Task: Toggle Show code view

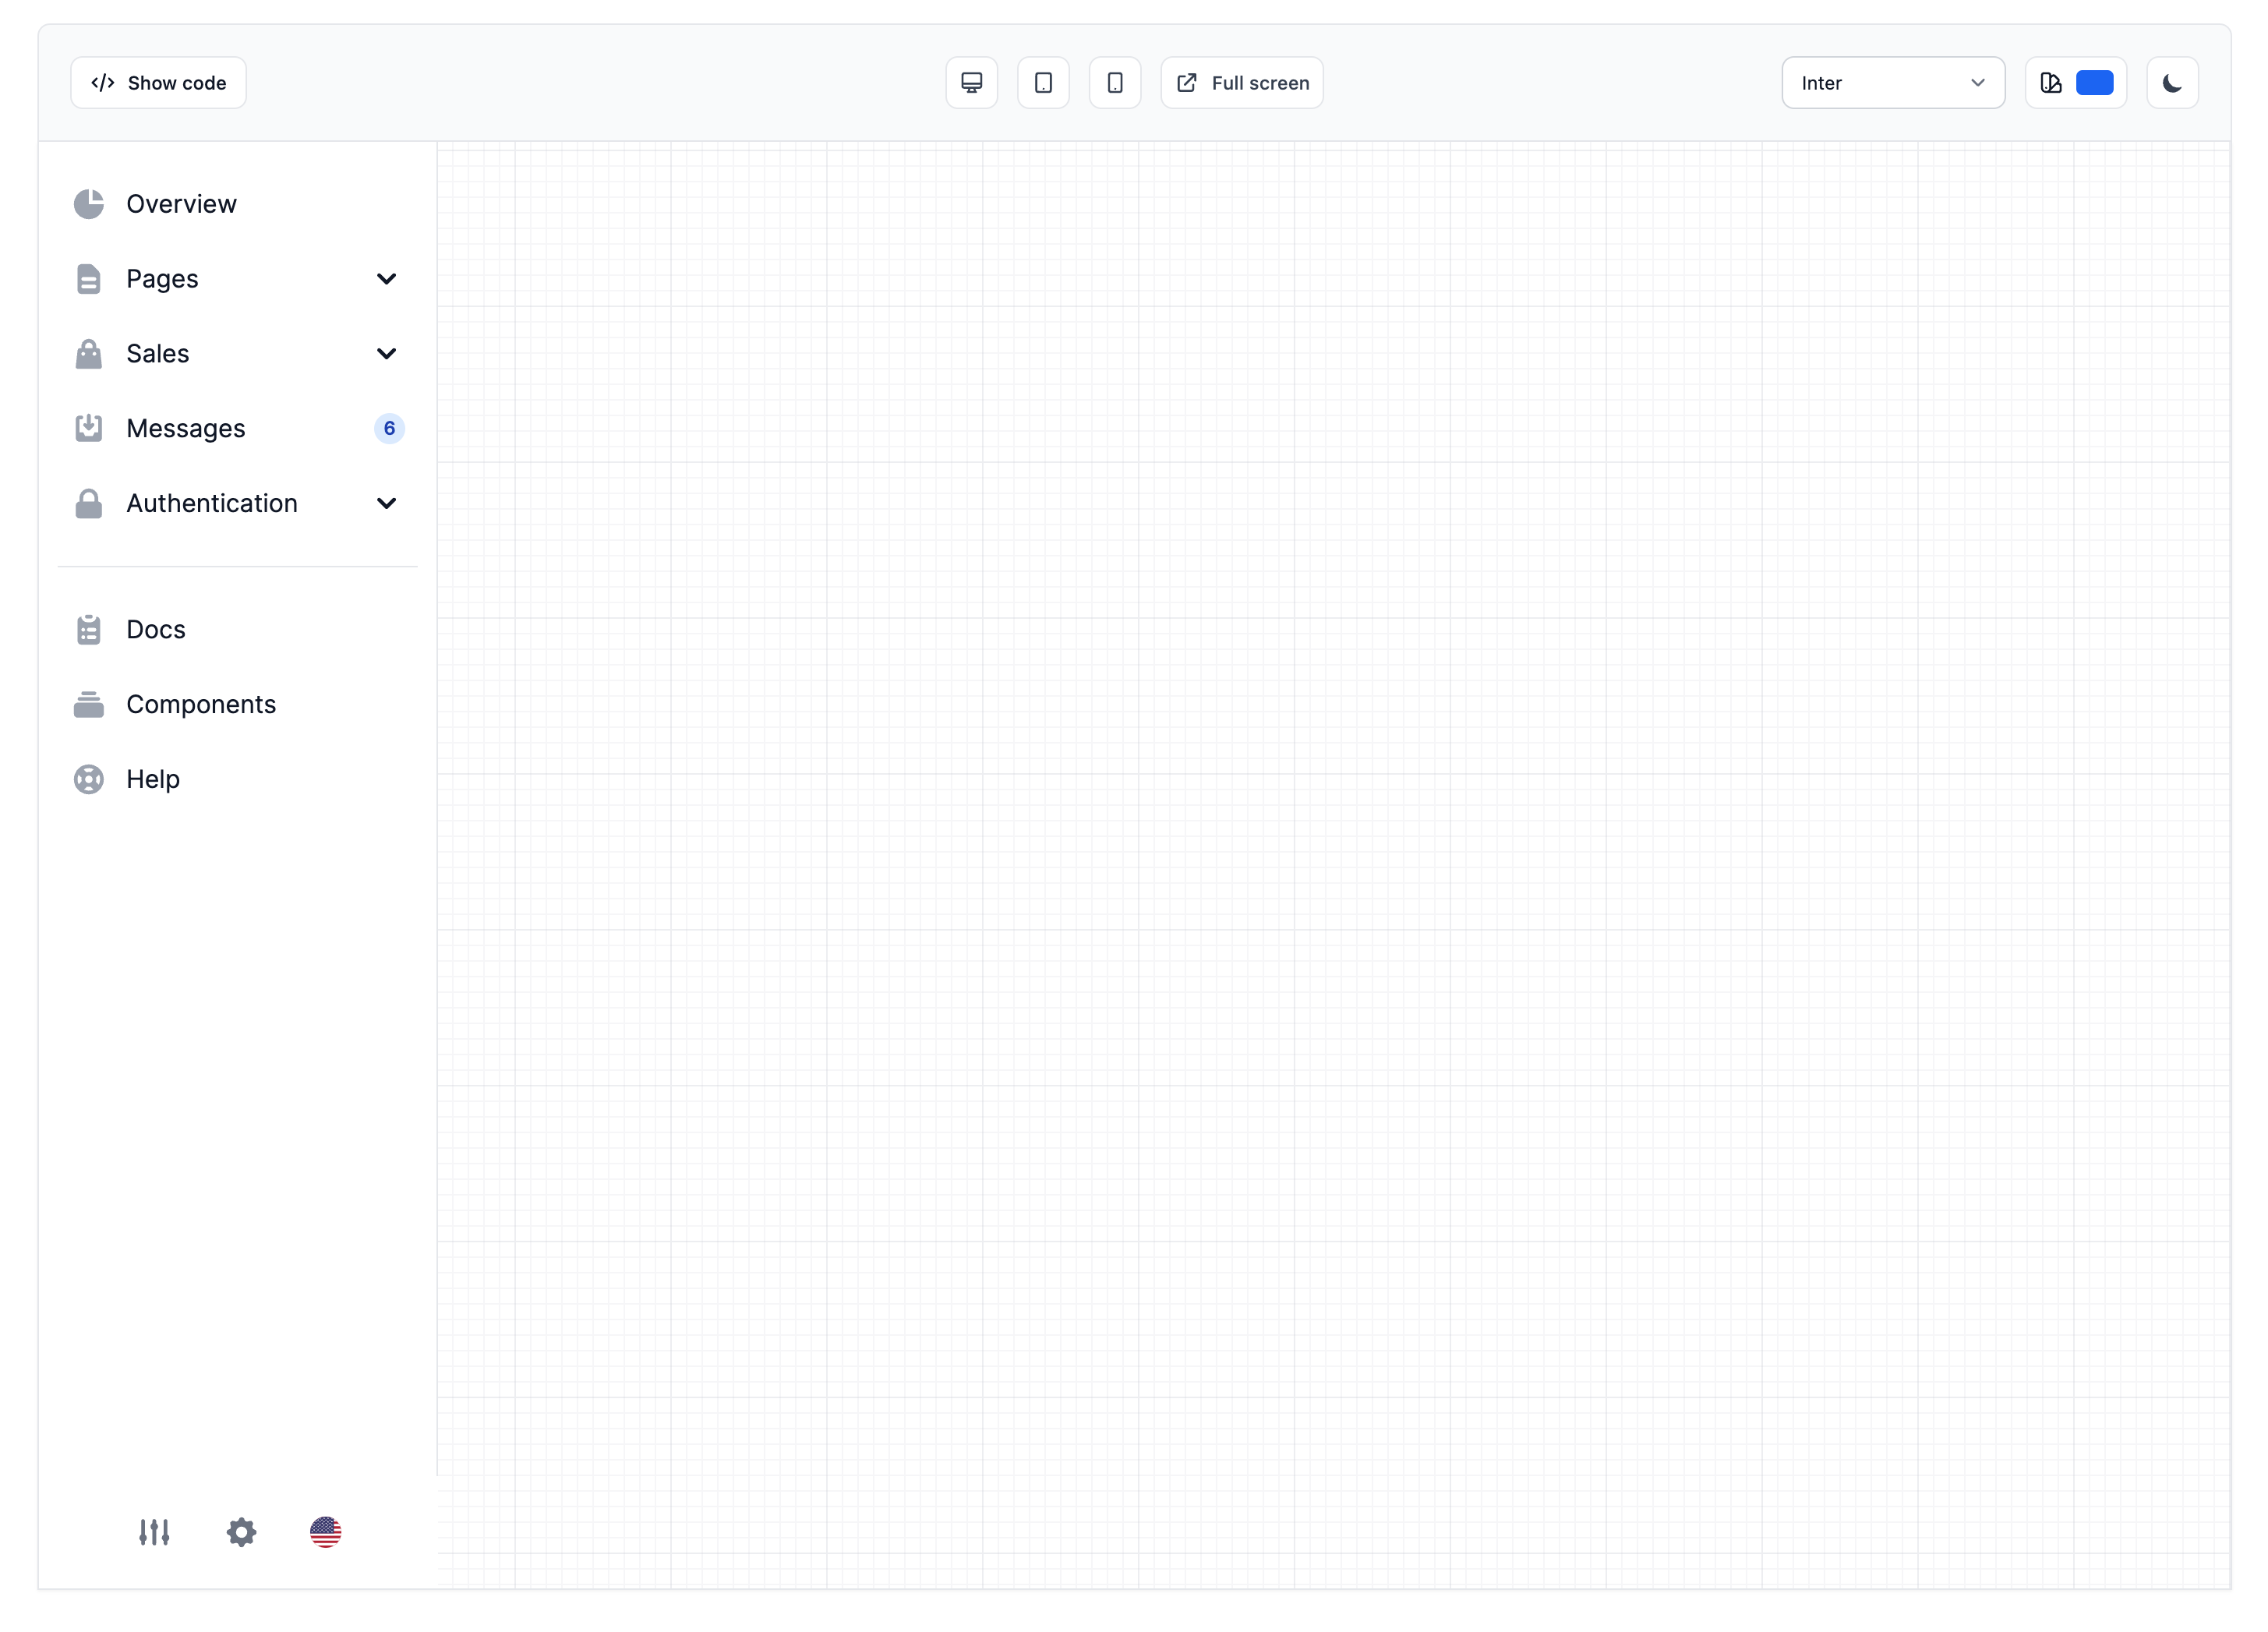Action: point(158,83)
